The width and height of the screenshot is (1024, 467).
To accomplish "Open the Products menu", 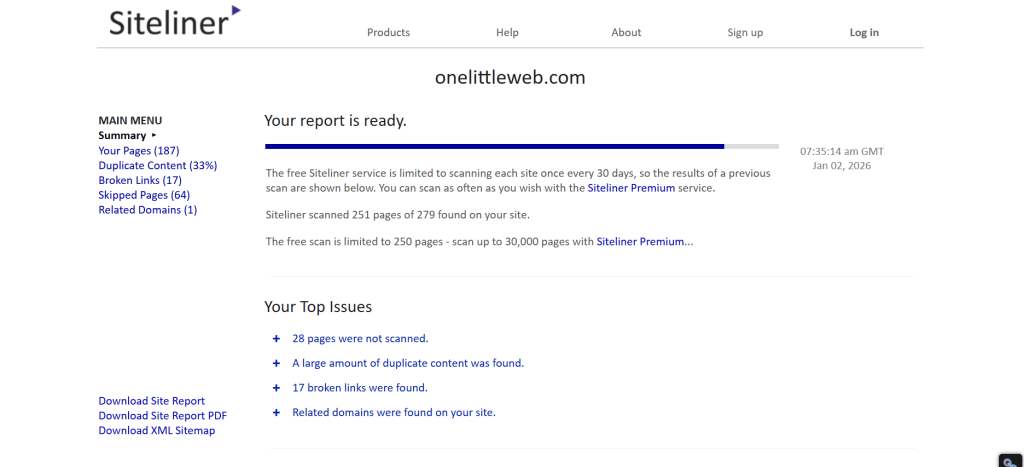I will [388, 33].
